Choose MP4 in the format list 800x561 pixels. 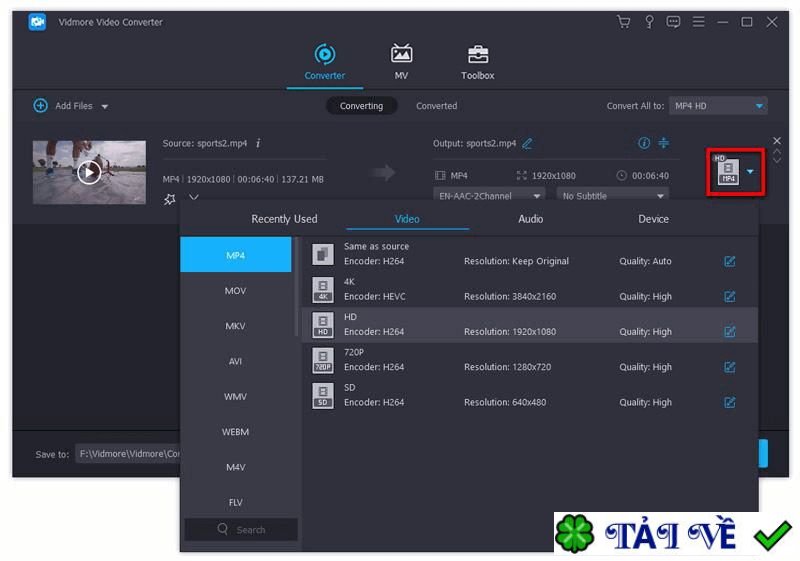coord(236,254)
